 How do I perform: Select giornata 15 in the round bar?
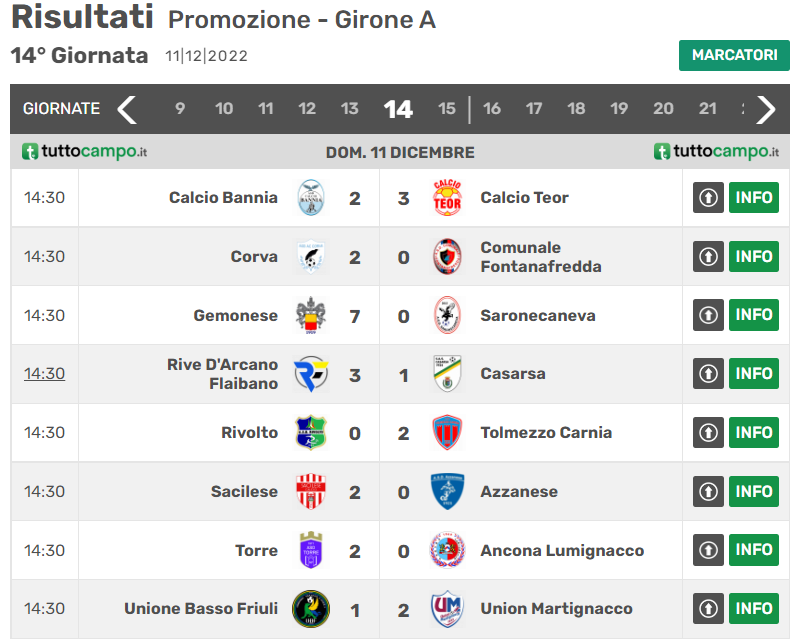(447, 109)
